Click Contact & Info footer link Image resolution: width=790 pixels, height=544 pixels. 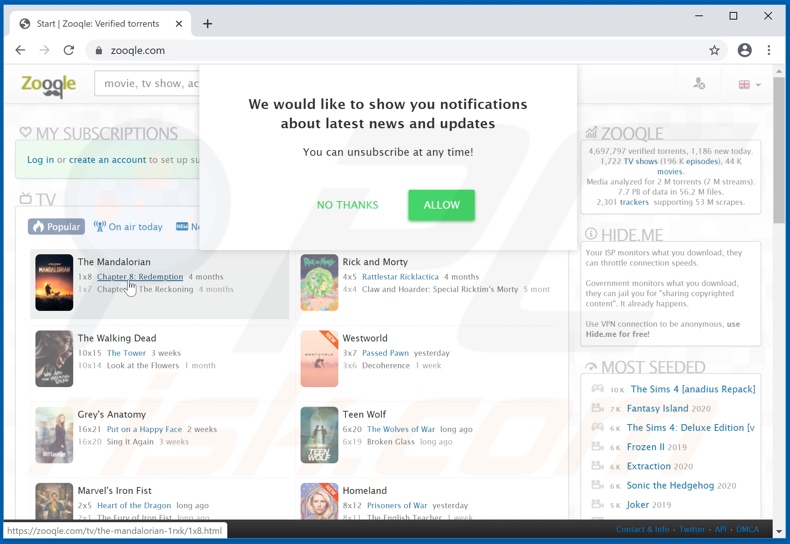643,529
